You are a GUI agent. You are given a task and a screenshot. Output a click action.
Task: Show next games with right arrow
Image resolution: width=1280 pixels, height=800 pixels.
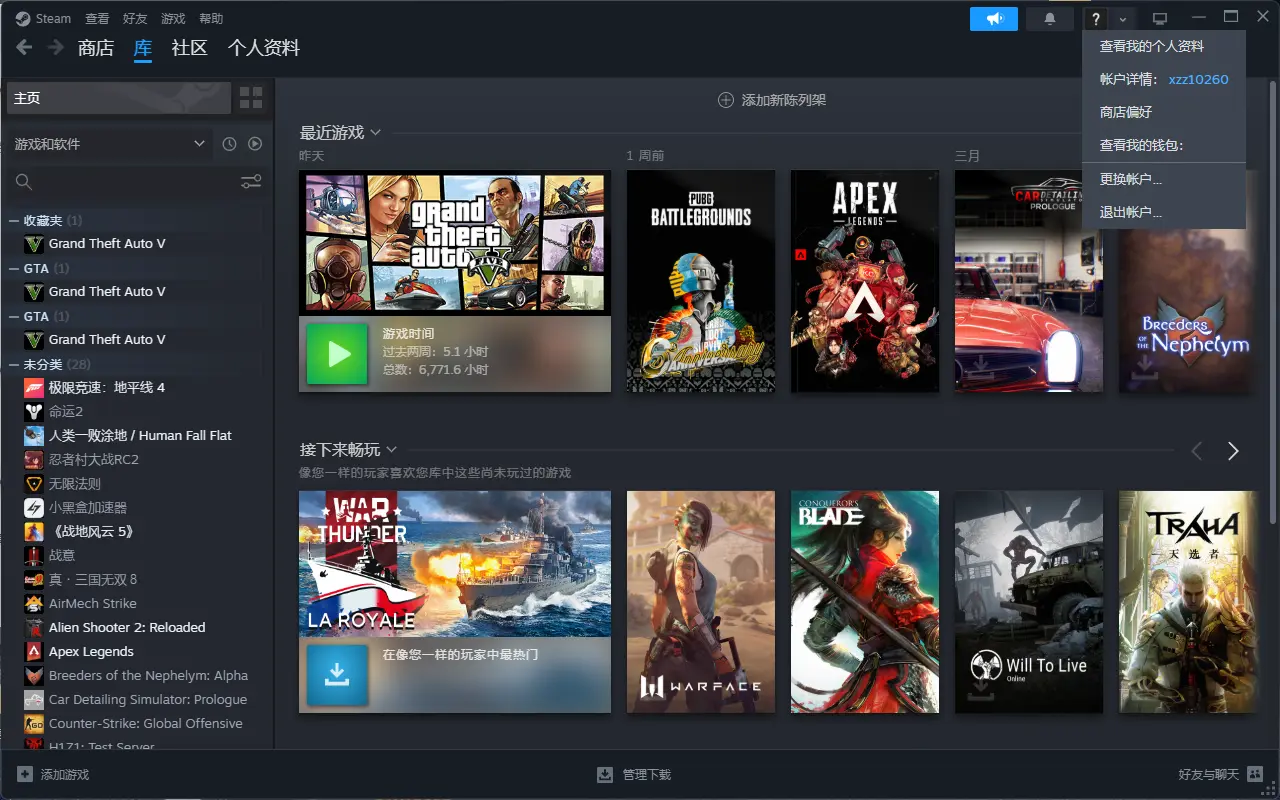click(x=1233, y=451)
